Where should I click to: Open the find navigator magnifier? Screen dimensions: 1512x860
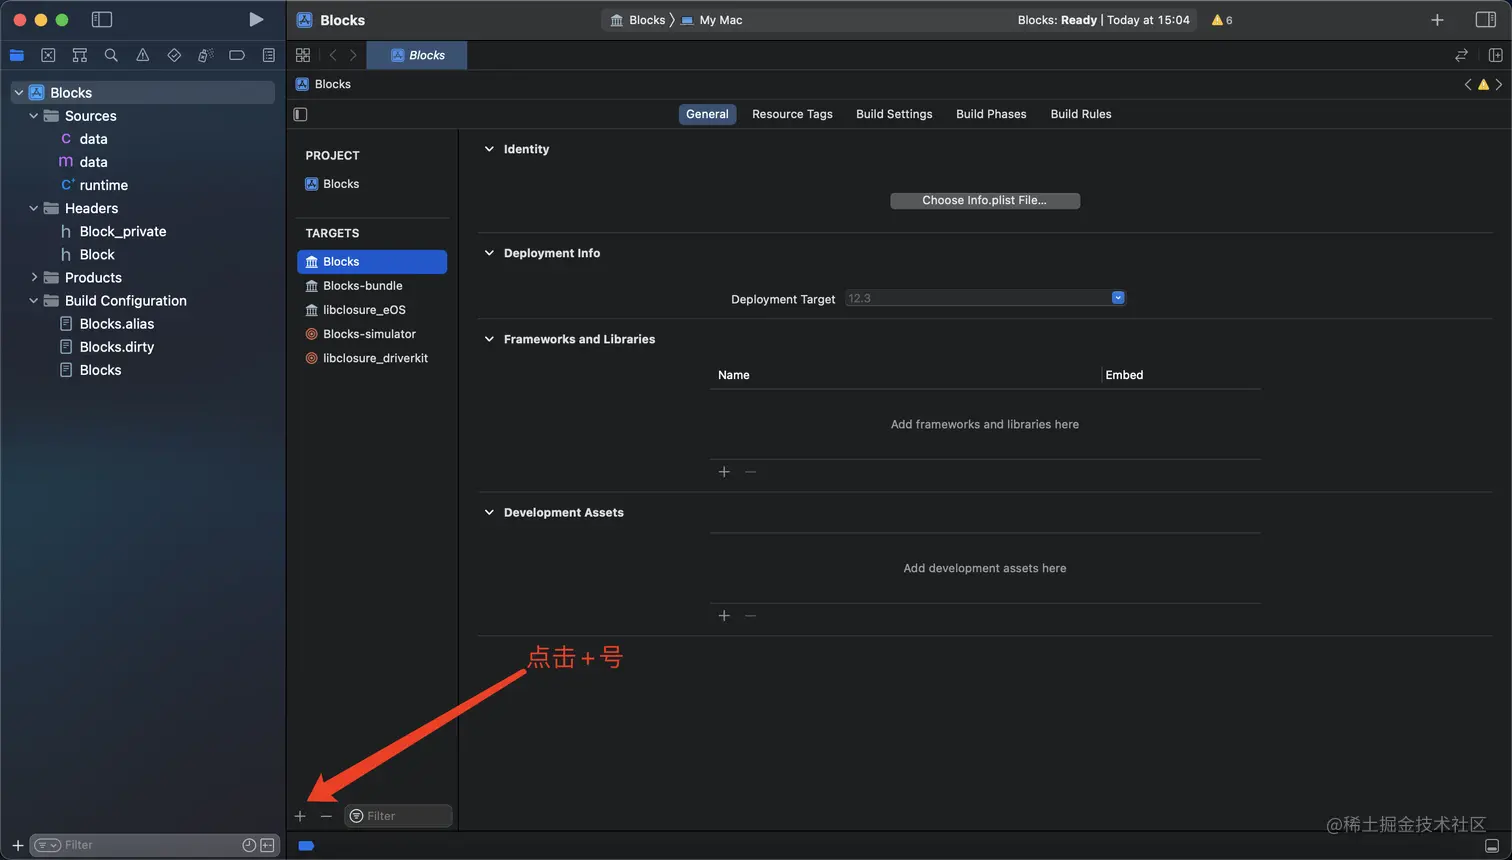(x=111, y=55)
